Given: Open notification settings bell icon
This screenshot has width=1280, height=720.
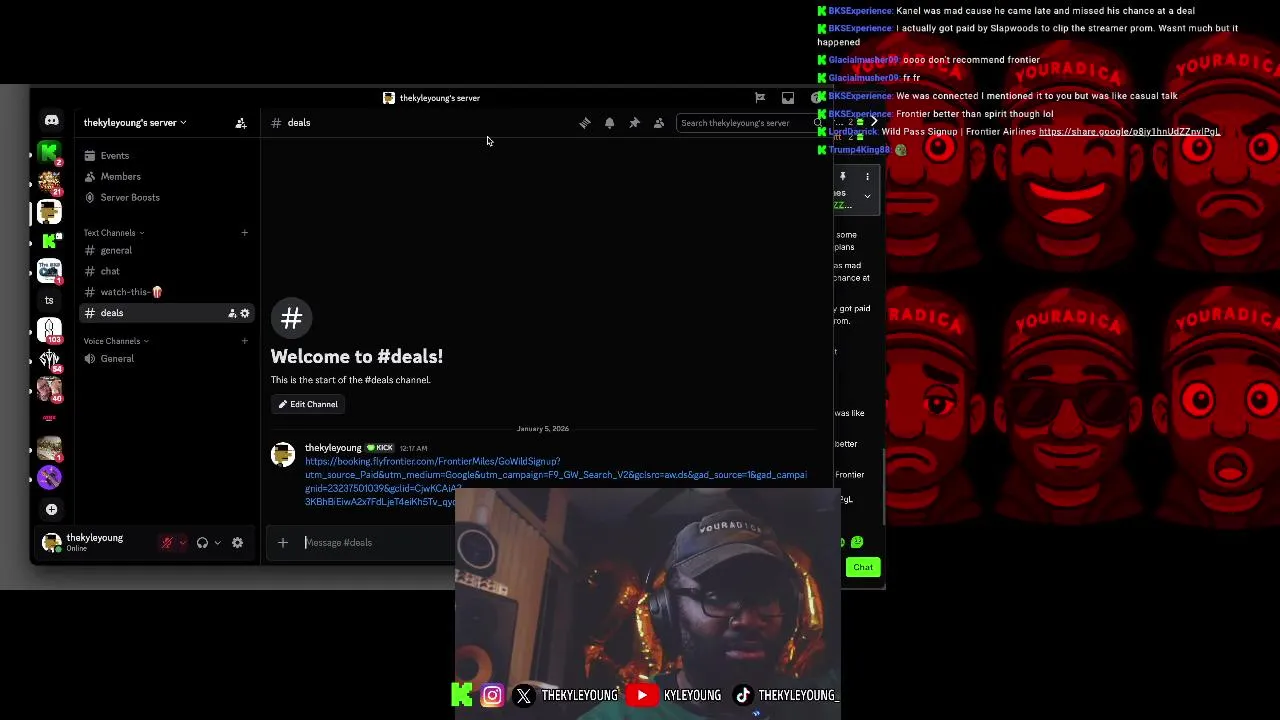Looking at the screenshot, I should click(609, 123).
